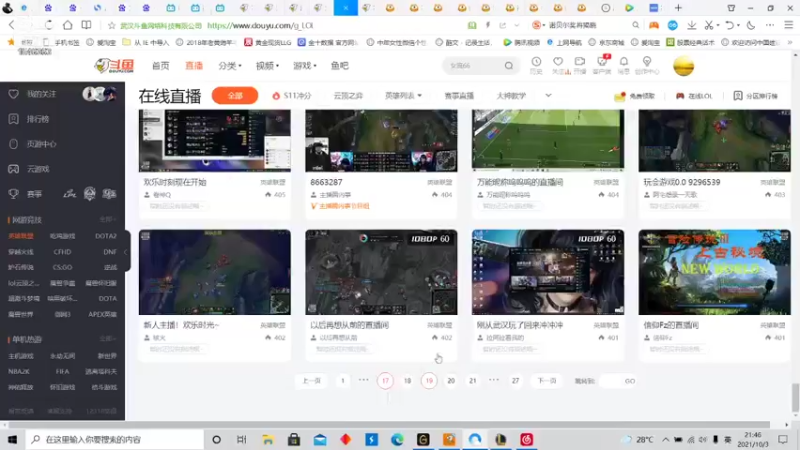Viewport: 800px width, 450px height.
Task: Open 在线LOL gamepad link
Action: click(694, 96)
